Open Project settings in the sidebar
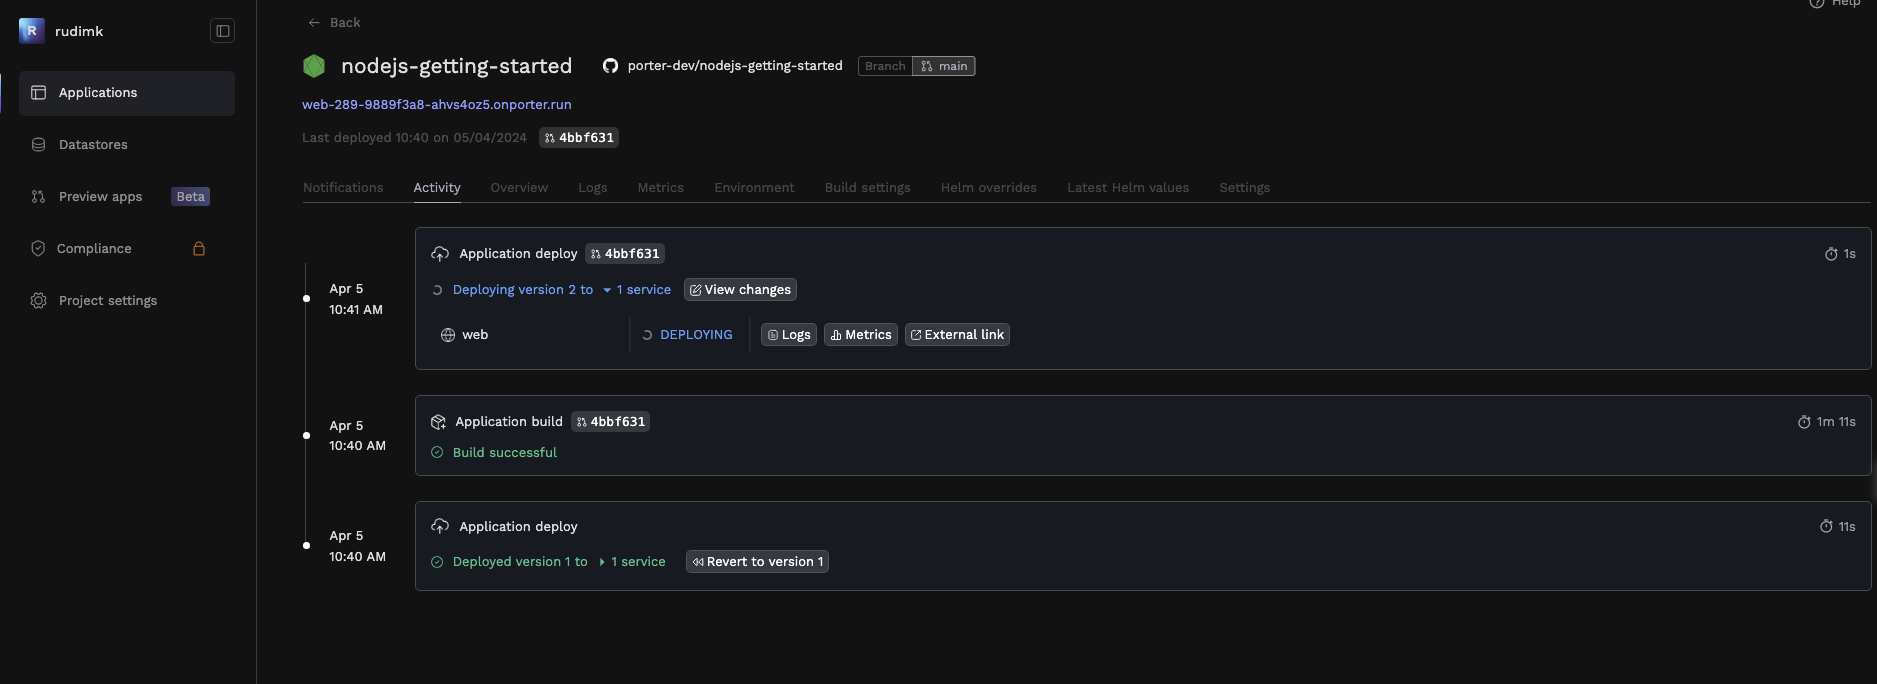1877x684 pixels. click(127, 301)
